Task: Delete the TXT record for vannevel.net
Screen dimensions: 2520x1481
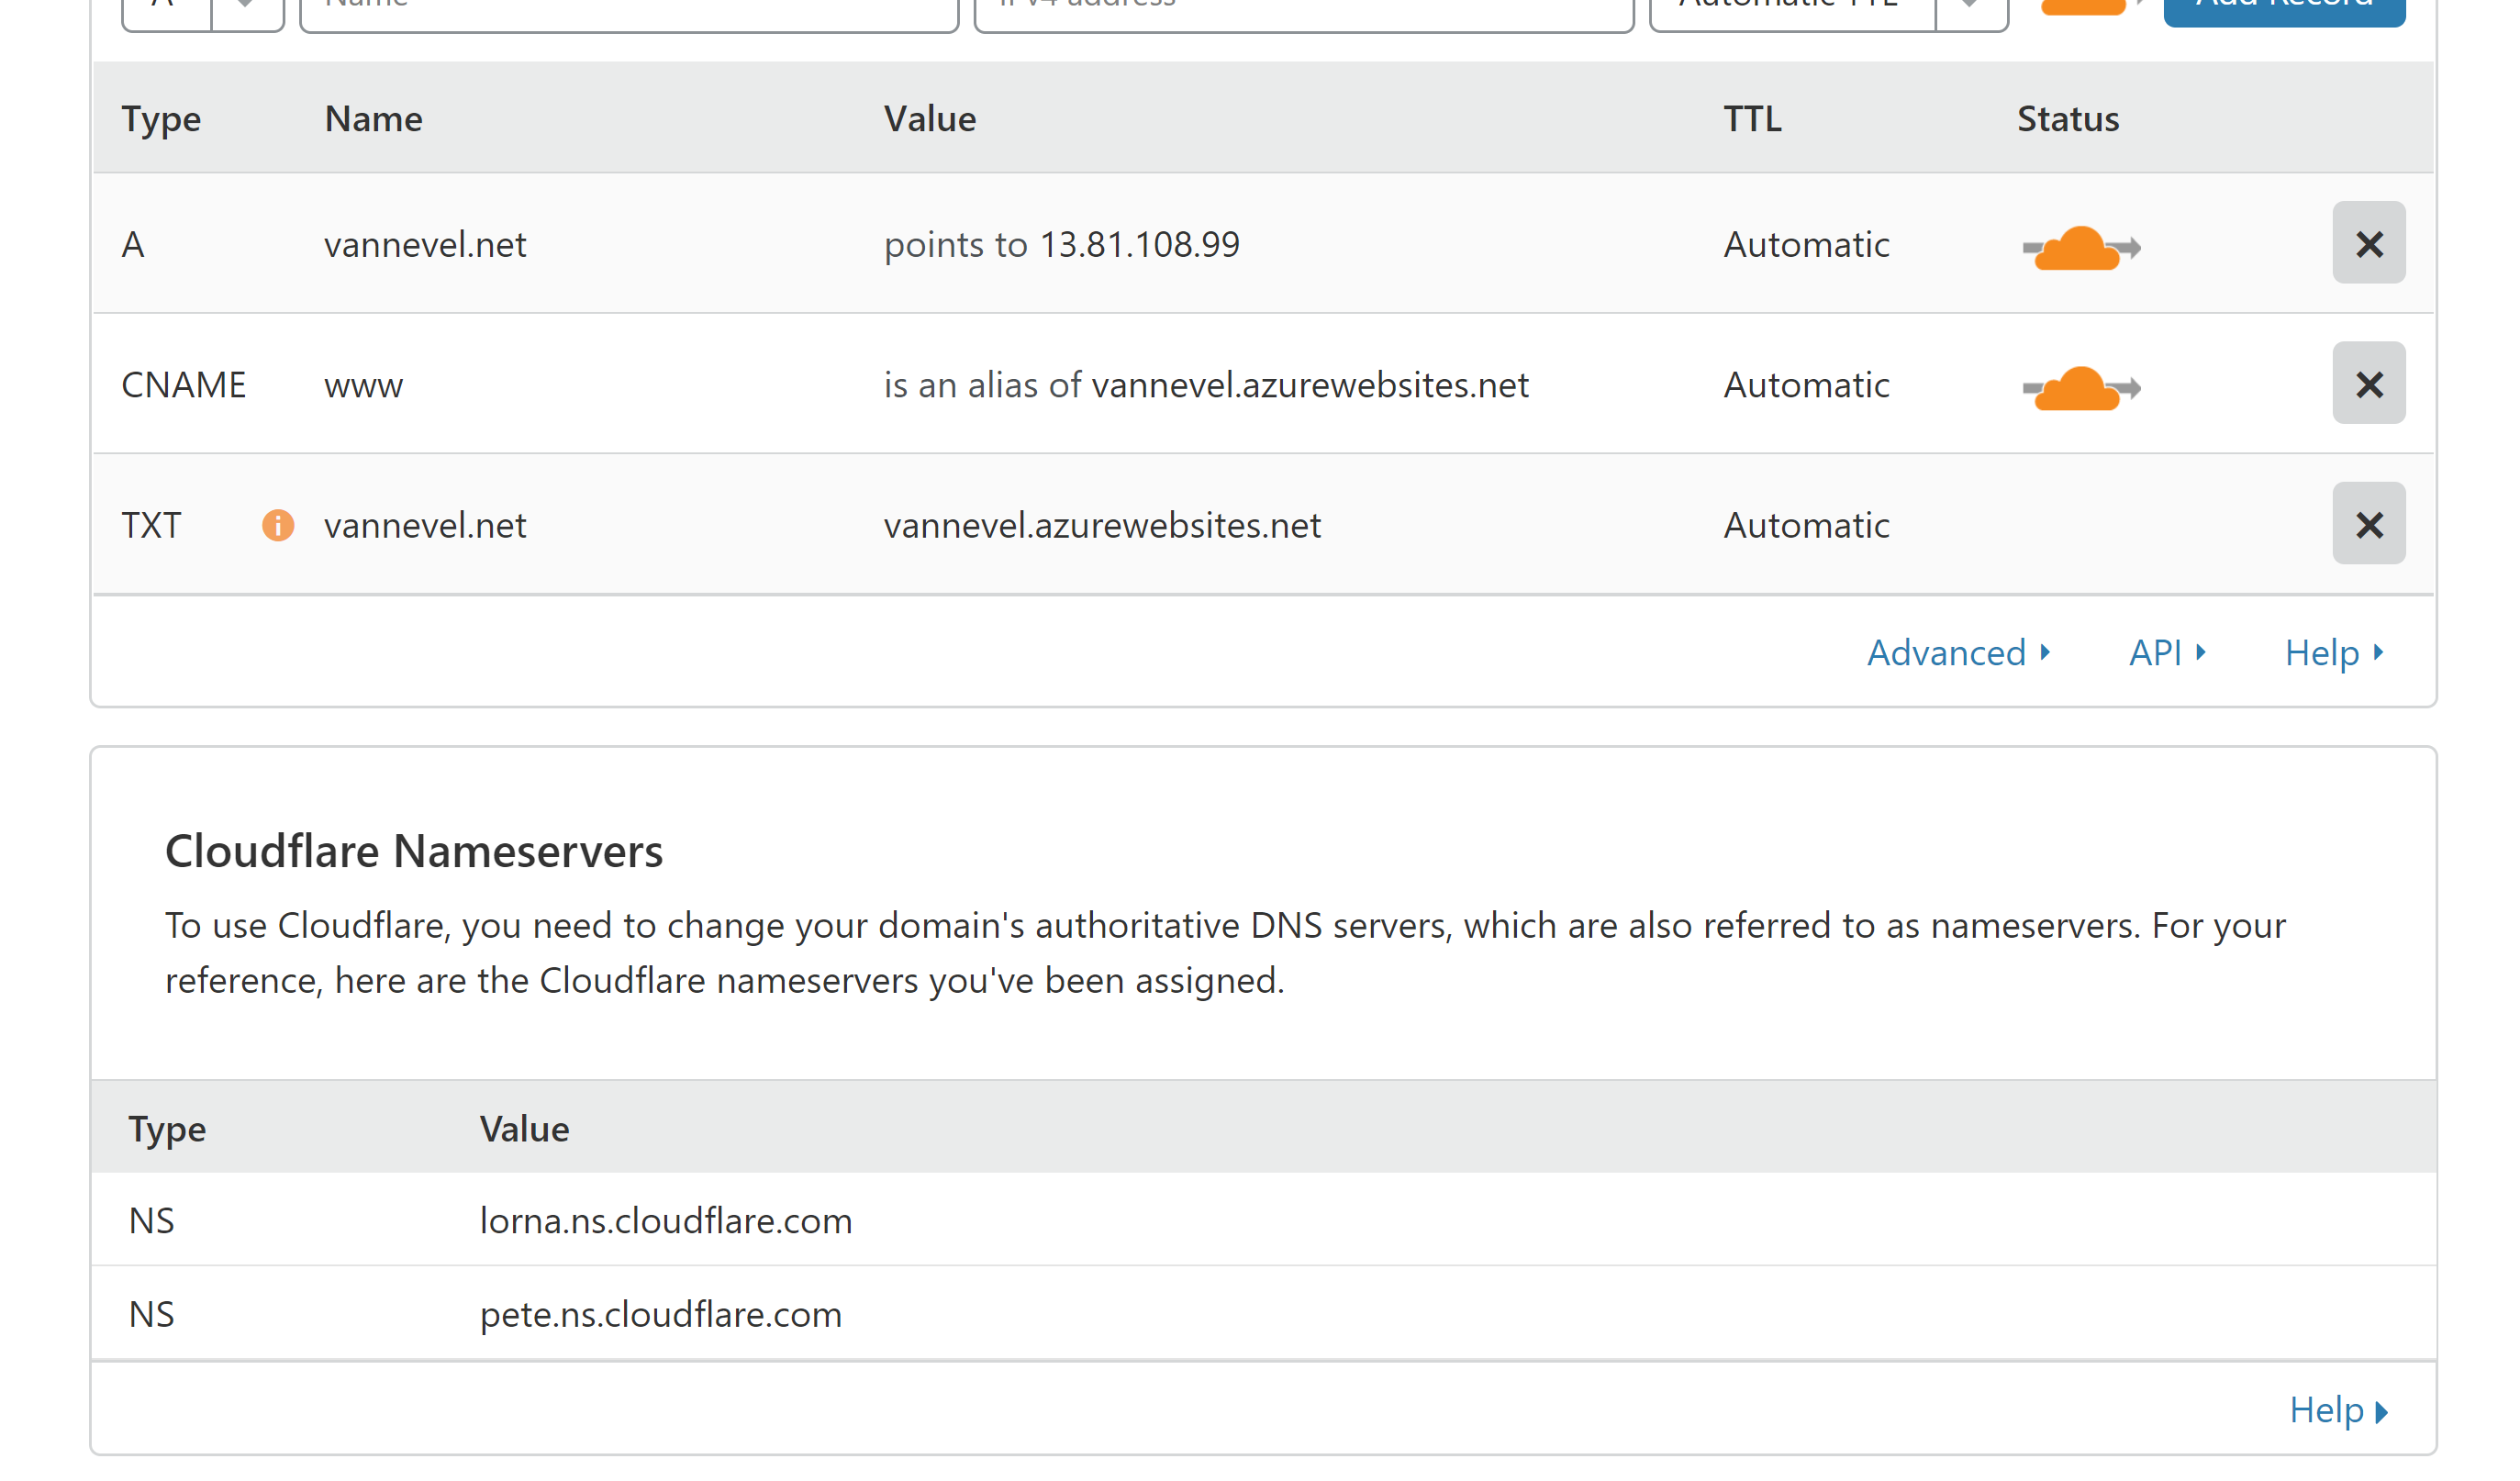Action: (2368, 523)
